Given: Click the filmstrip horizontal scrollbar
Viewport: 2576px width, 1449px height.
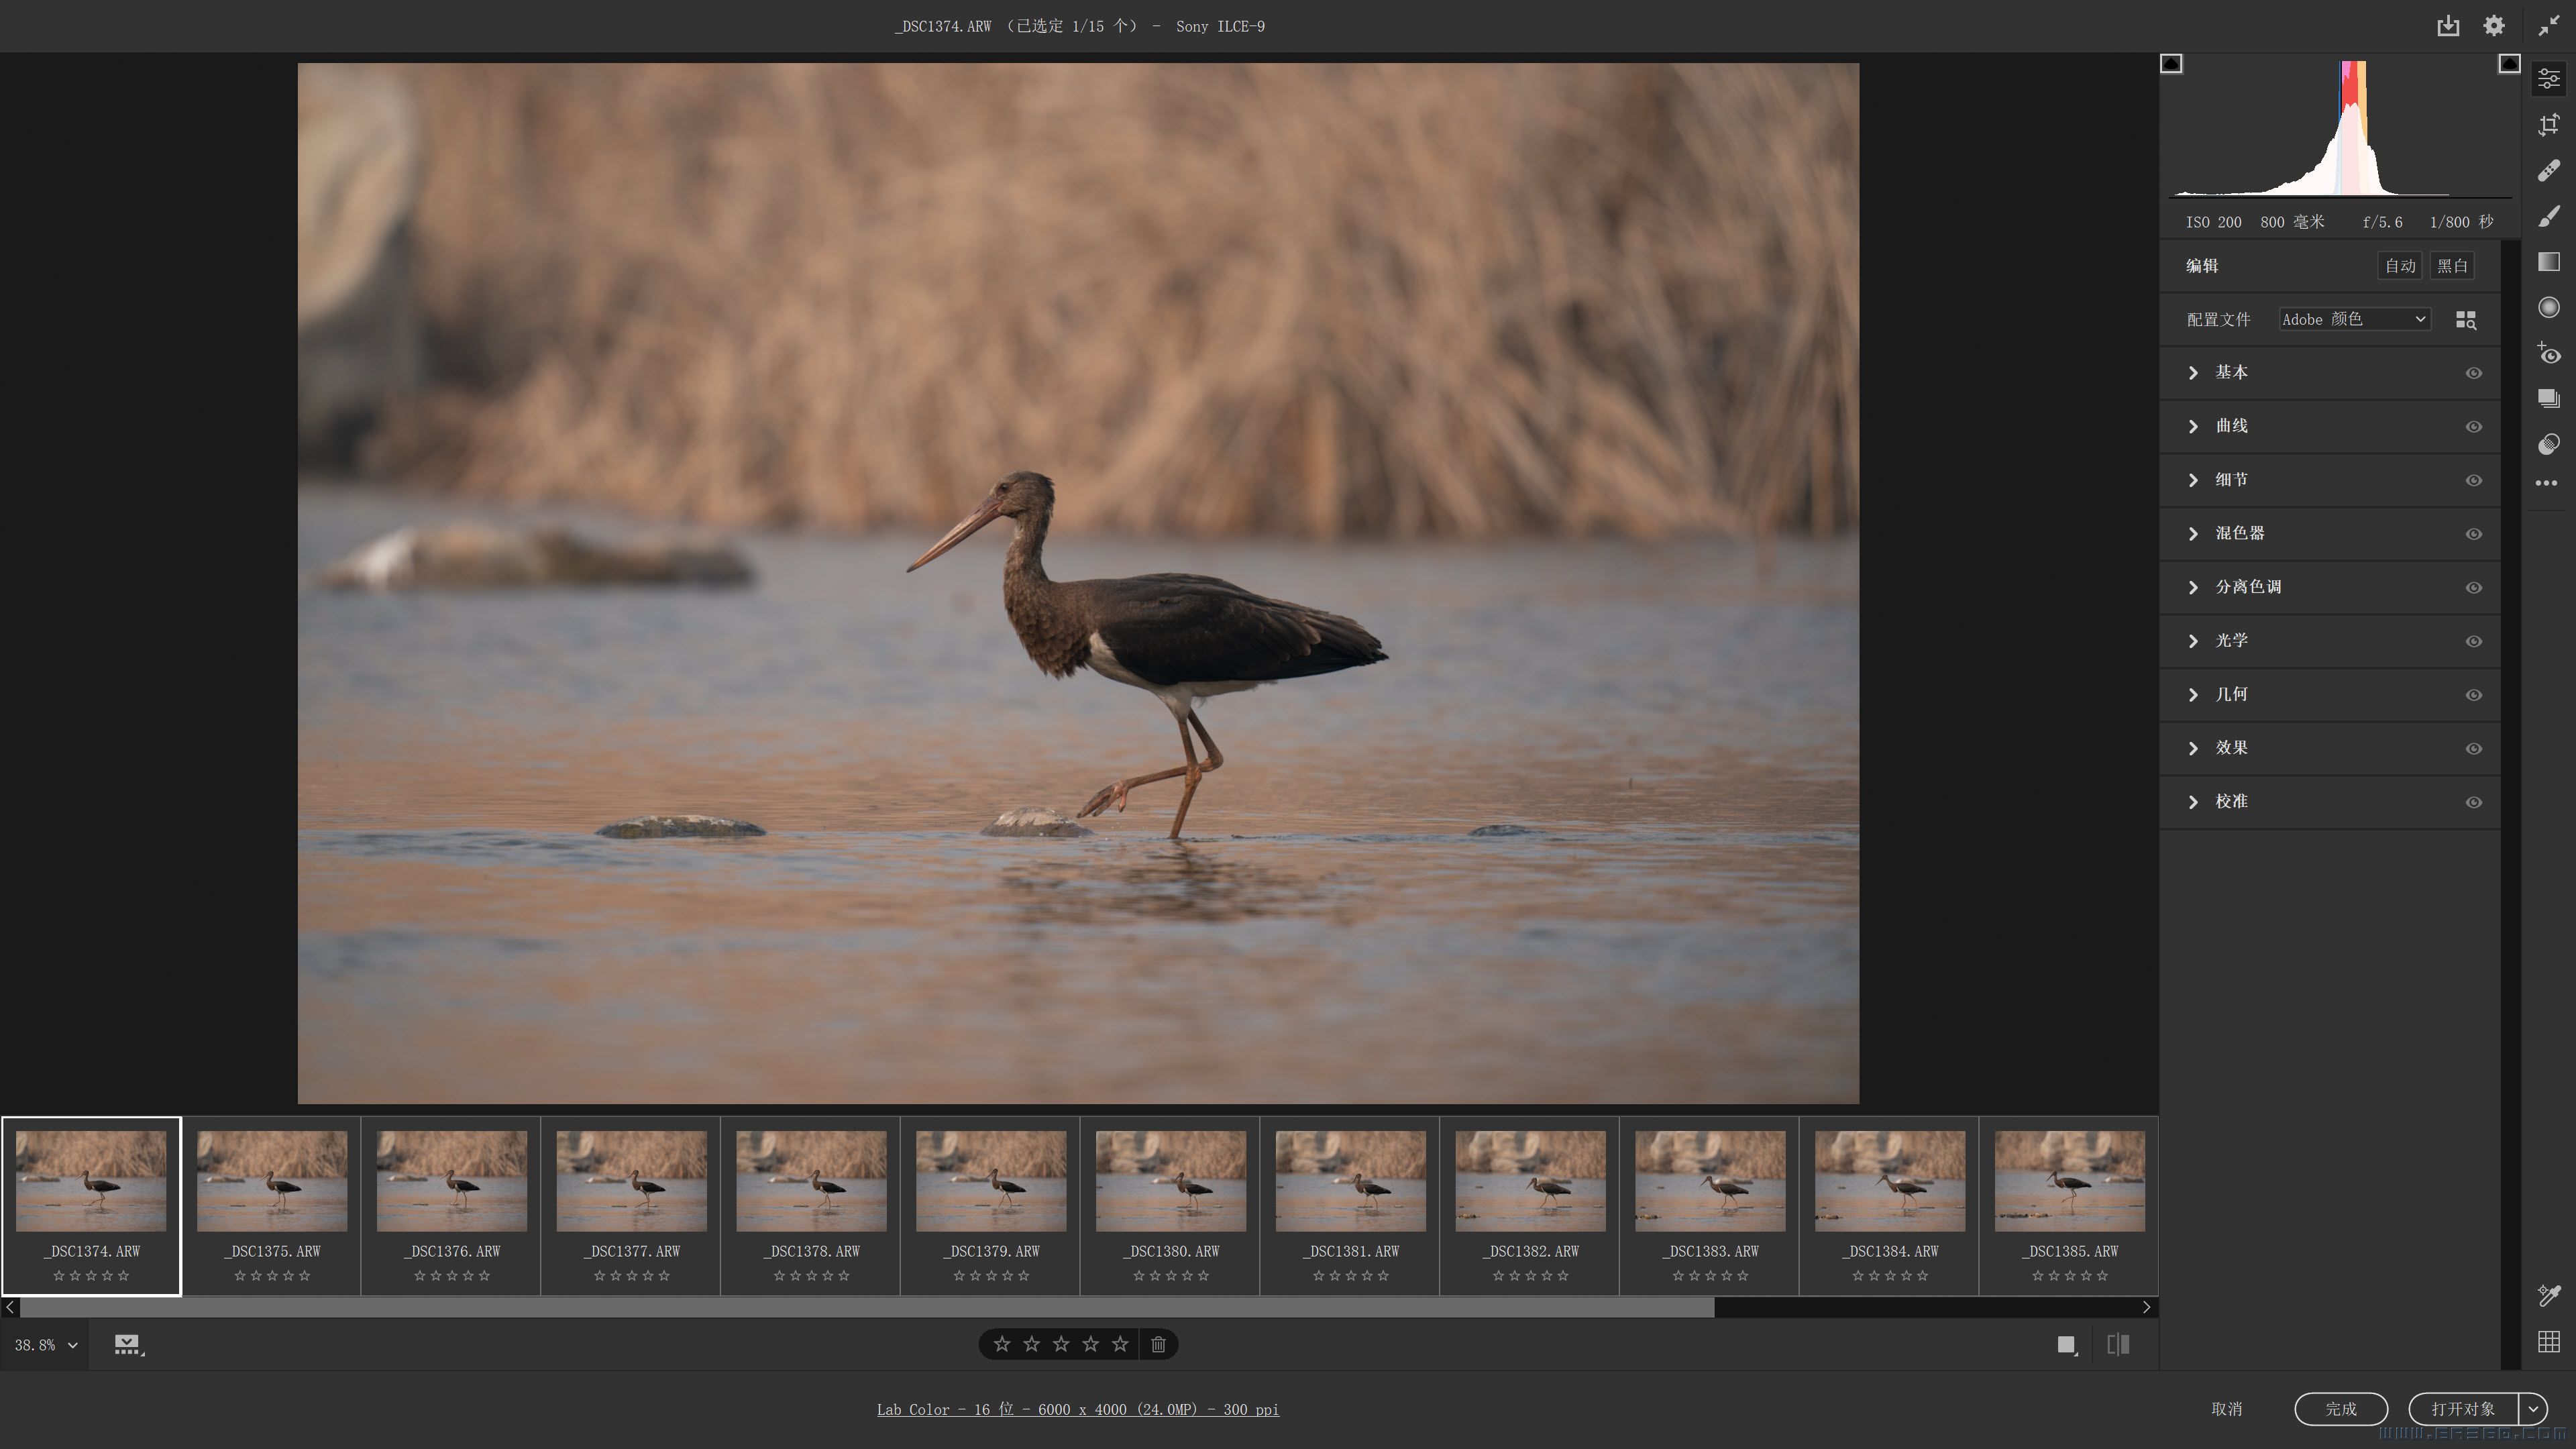Looking at the screenshot, I should tap(866, 1307).
